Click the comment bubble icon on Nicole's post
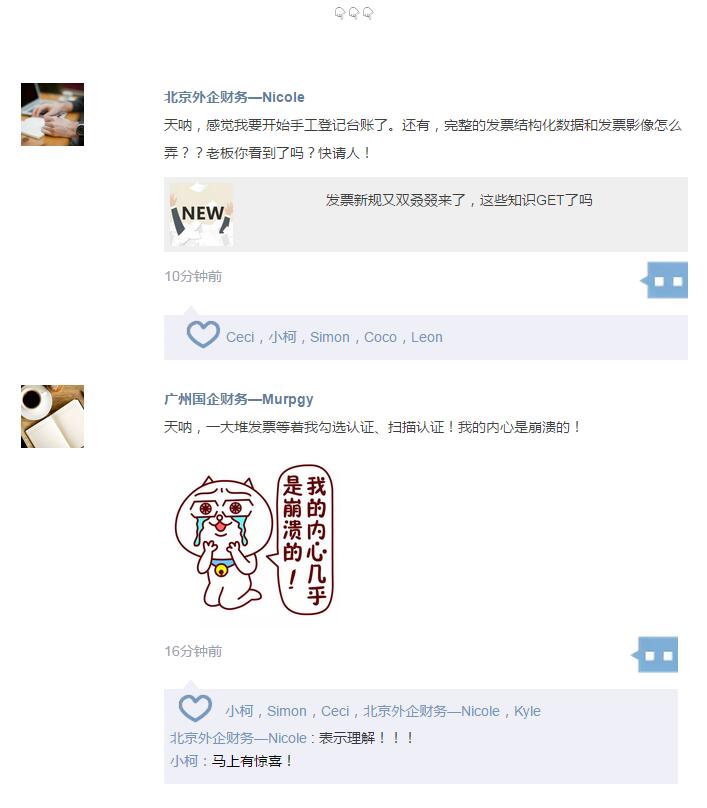The width and height of the screenshot is (707, 808). pyautogui.click(x=665, y=280)
